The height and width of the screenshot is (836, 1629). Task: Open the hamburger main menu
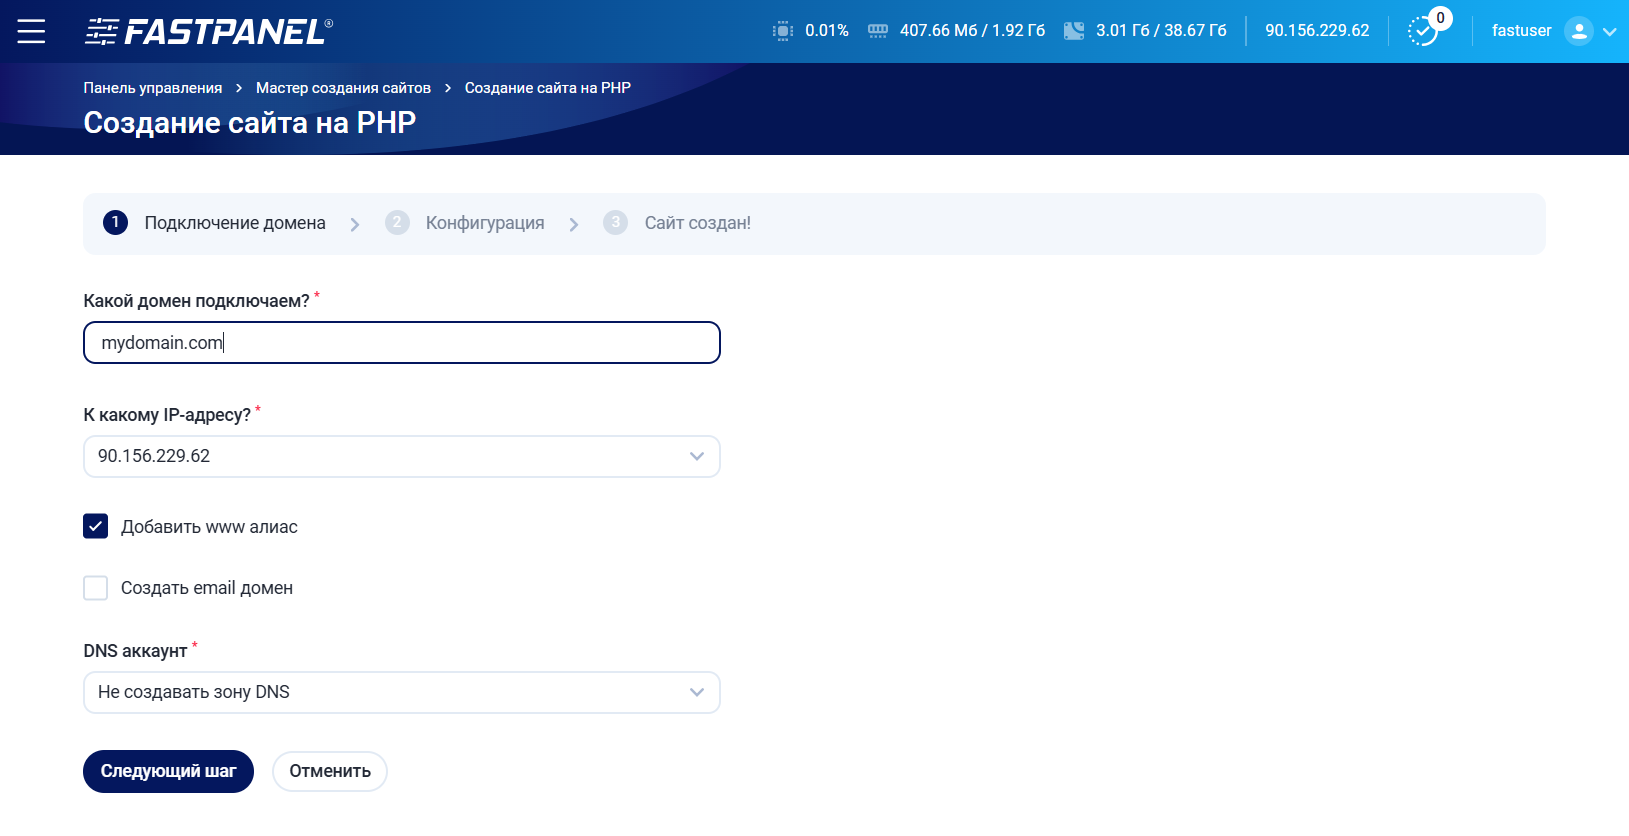point(31,31)
